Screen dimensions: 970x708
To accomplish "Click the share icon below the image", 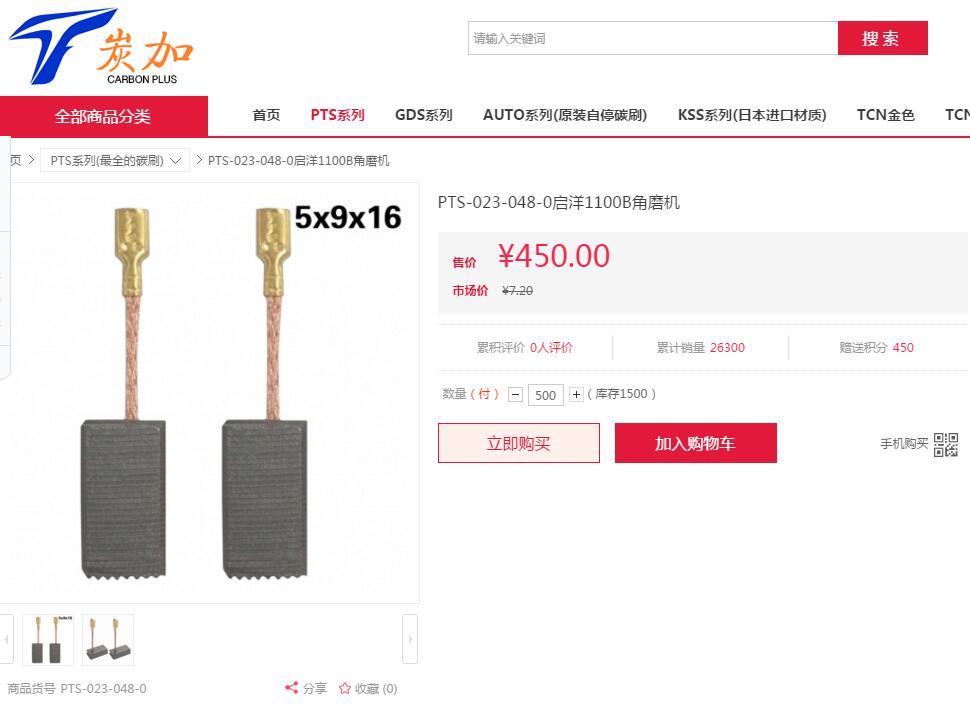I will (291, 688).
